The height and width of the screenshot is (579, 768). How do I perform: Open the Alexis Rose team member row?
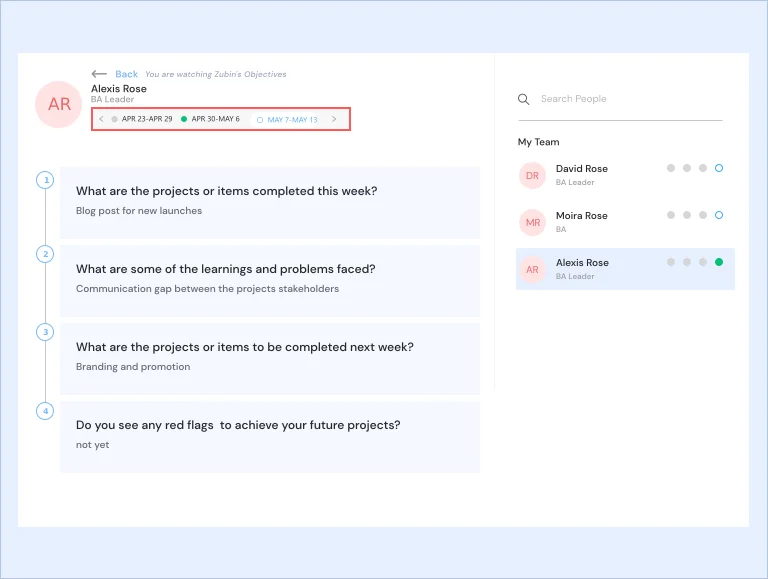click(x=625, y=269)
